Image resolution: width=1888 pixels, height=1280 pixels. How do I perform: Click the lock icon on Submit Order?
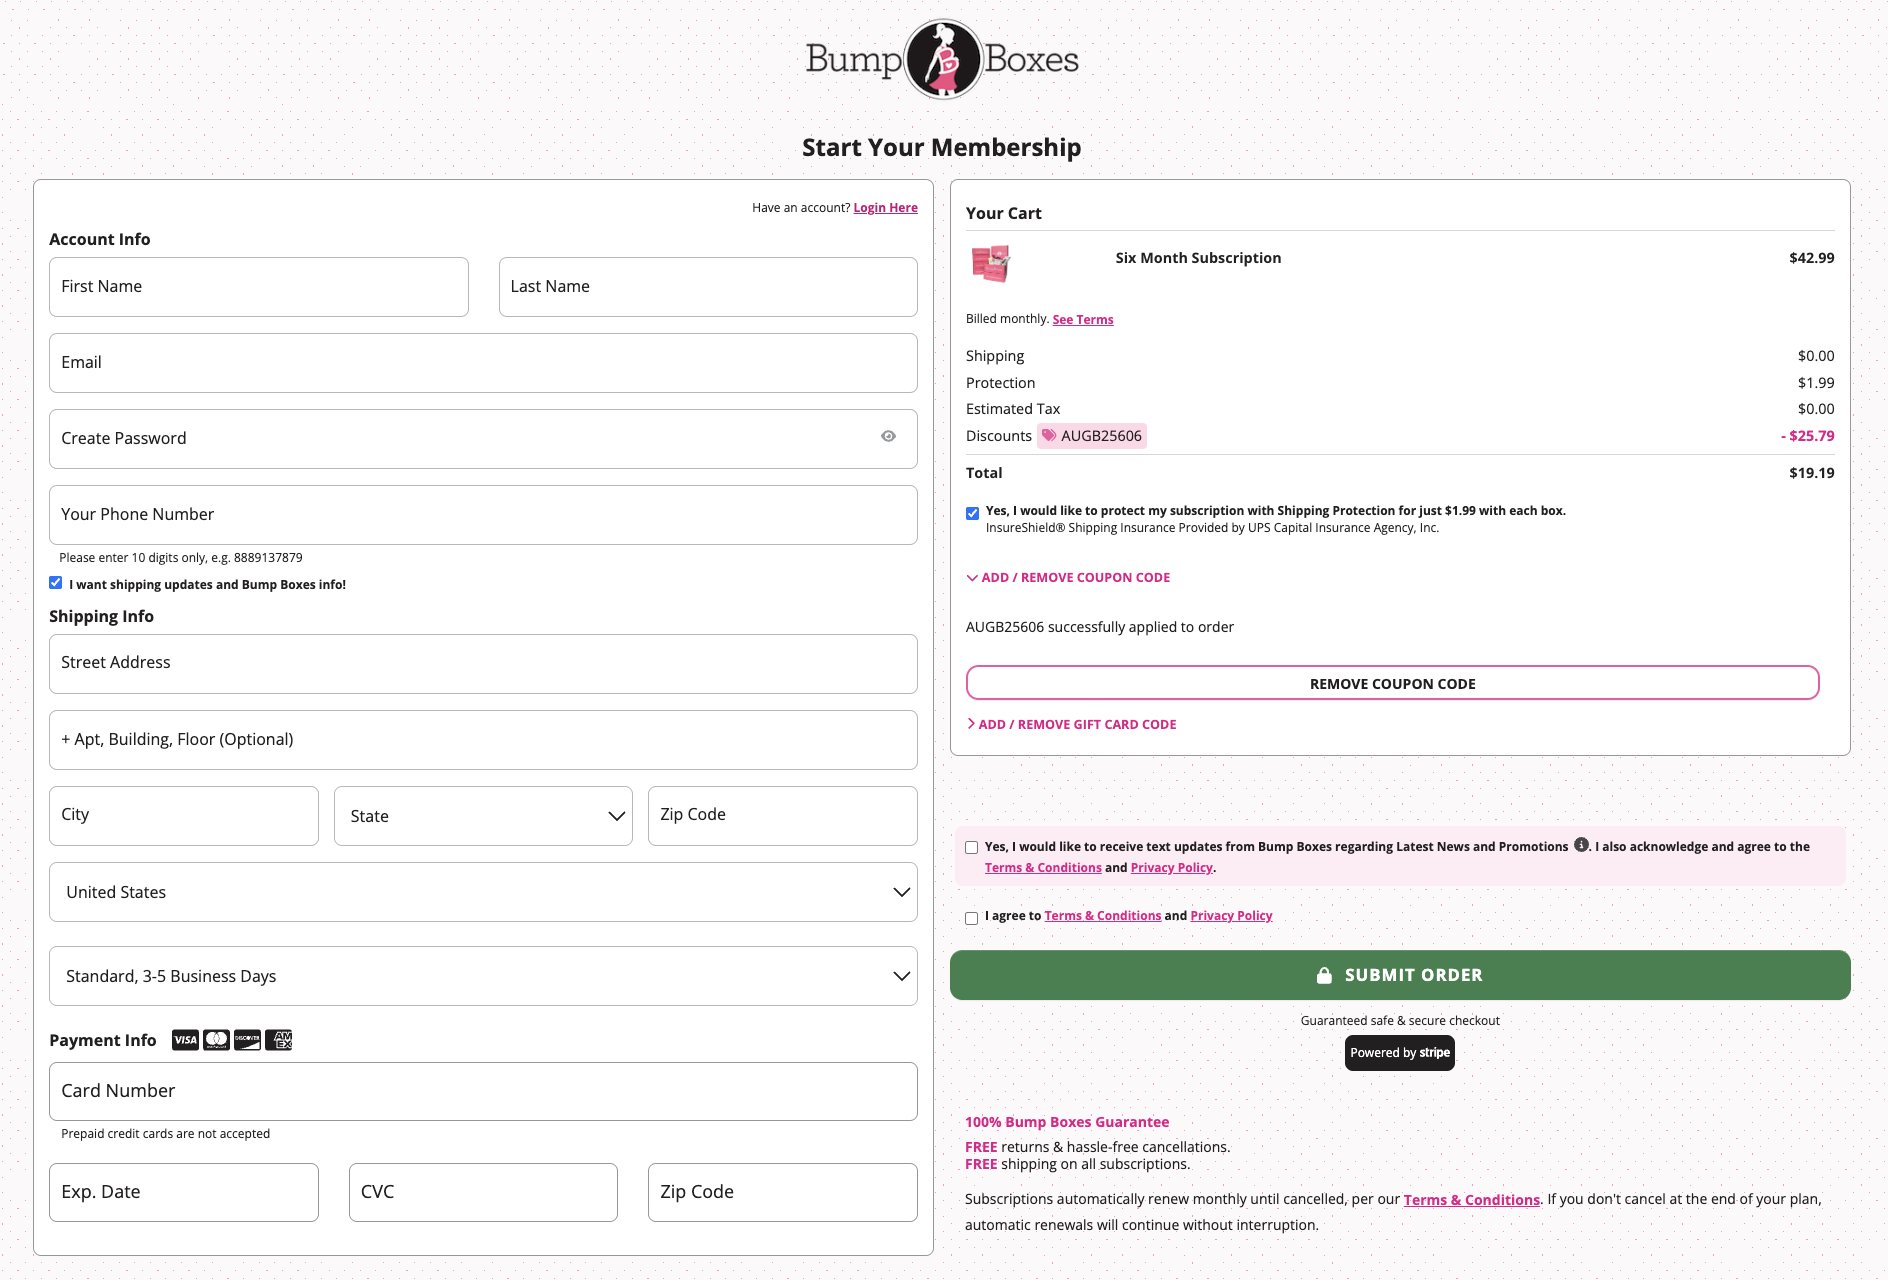pos(1324,975)
